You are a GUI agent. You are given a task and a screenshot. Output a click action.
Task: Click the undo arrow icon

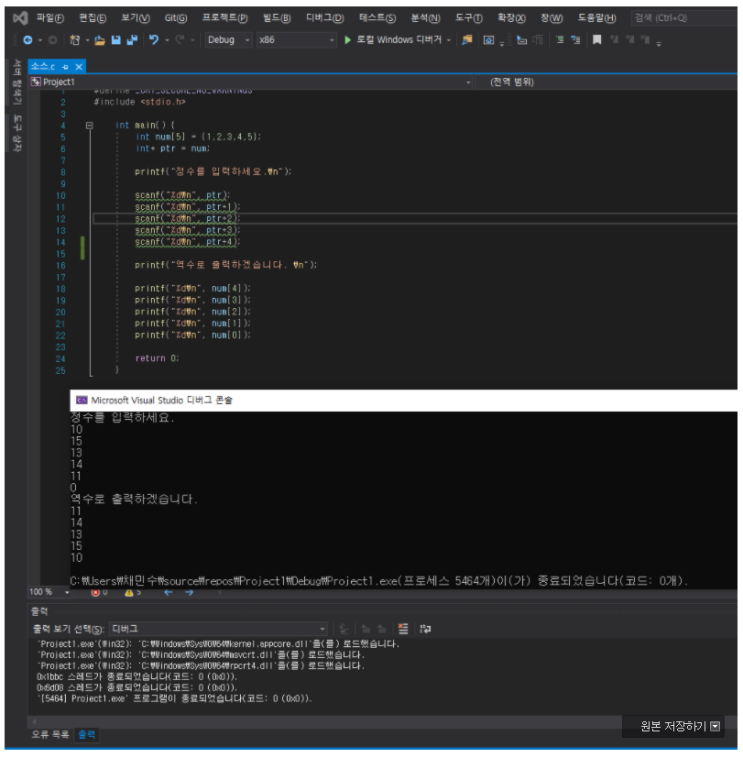pyautogui.click(x=154, y=40)
